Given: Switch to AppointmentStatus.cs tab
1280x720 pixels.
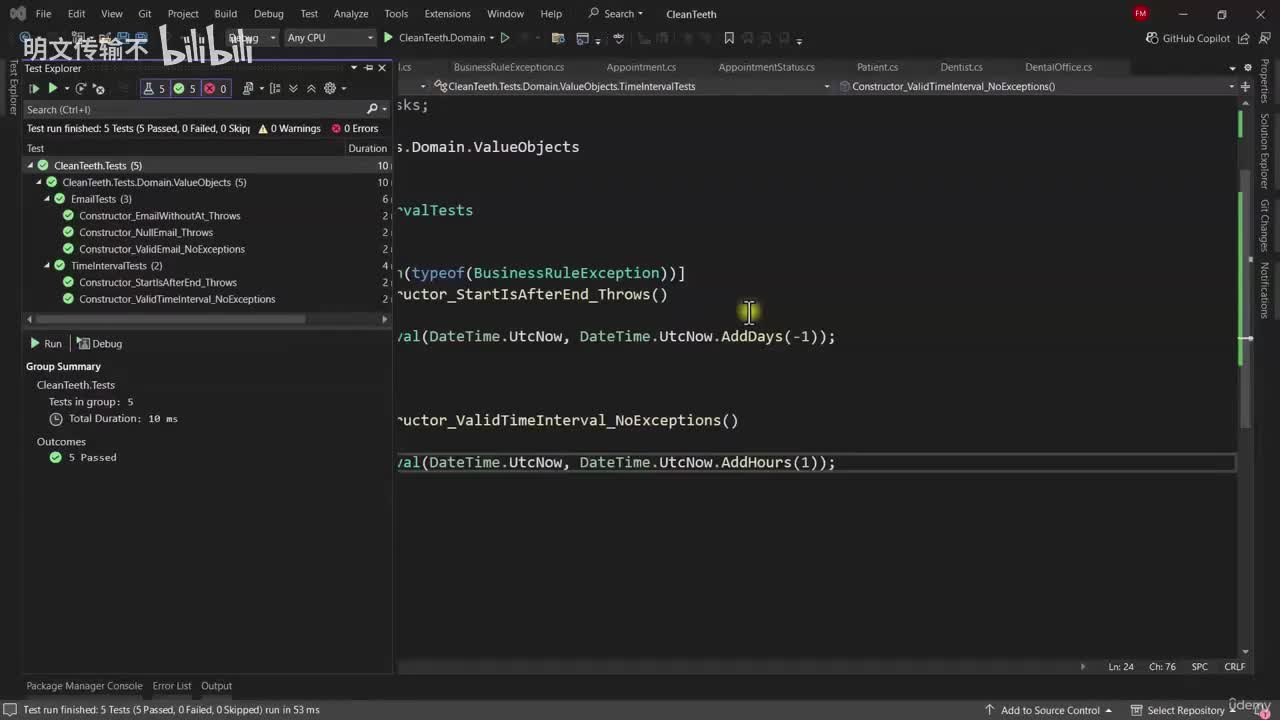Looking at the screenshot, I should [x=766, y=67].
